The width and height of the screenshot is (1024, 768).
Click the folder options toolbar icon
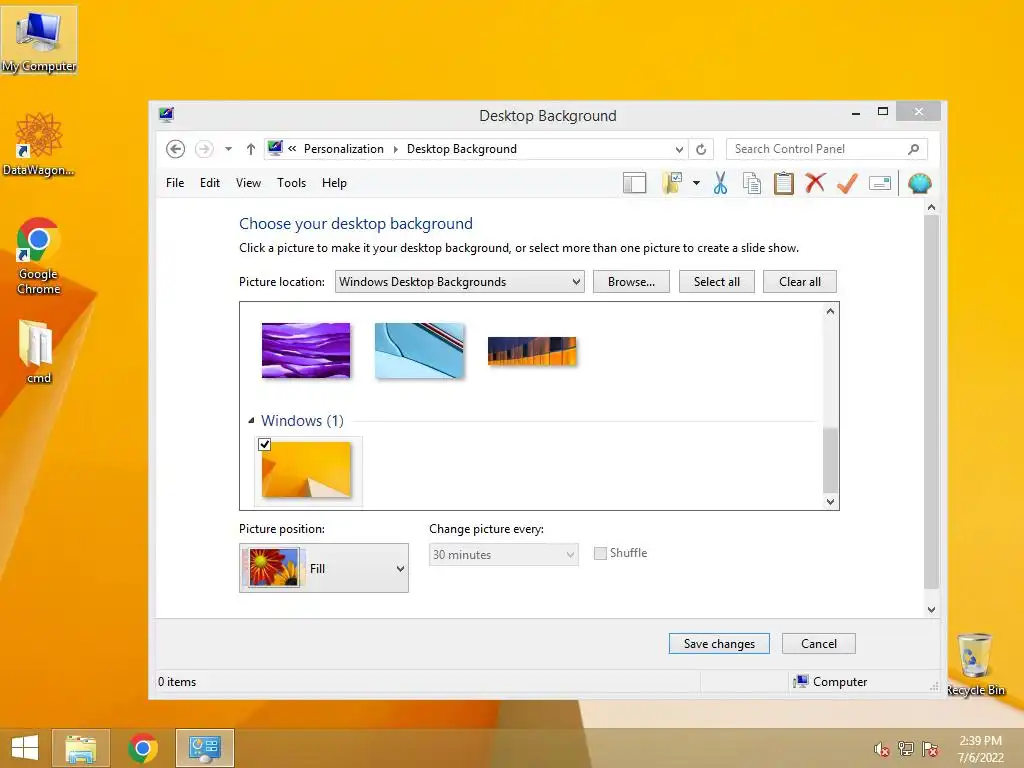point(672,184)
